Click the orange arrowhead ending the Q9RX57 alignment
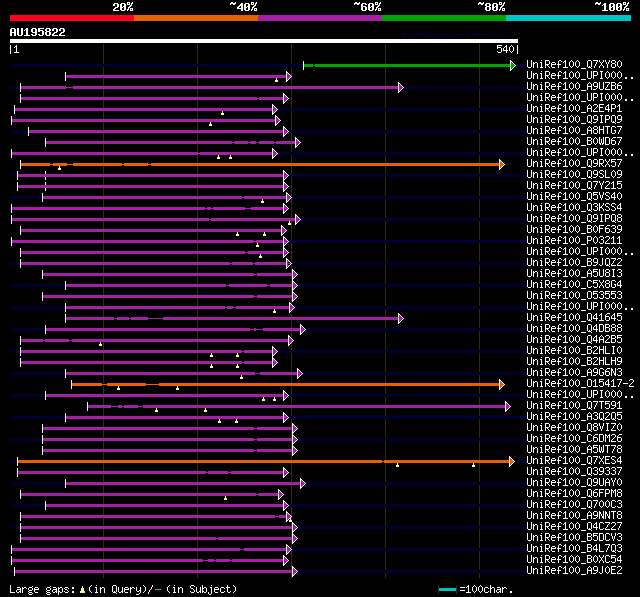Viewport: 640px width, 597px height. pyautogui.click(x=502, y=164)
